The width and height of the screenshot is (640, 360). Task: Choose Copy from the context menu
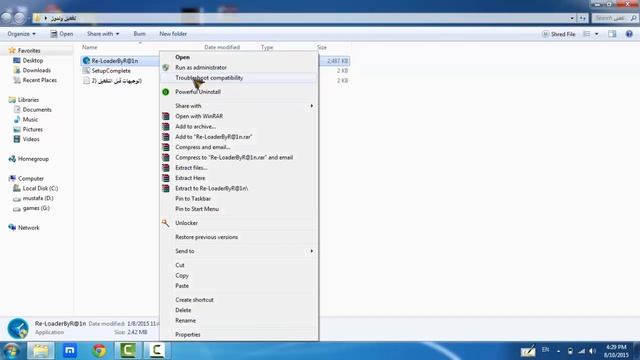click(x=182, y=276)
